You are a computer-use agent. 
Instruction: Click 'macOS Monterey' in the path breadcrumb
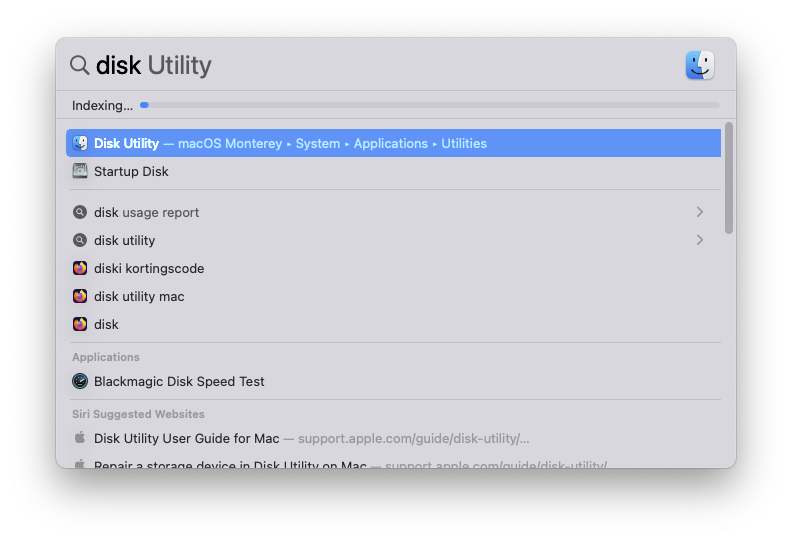tap(230, 143)
